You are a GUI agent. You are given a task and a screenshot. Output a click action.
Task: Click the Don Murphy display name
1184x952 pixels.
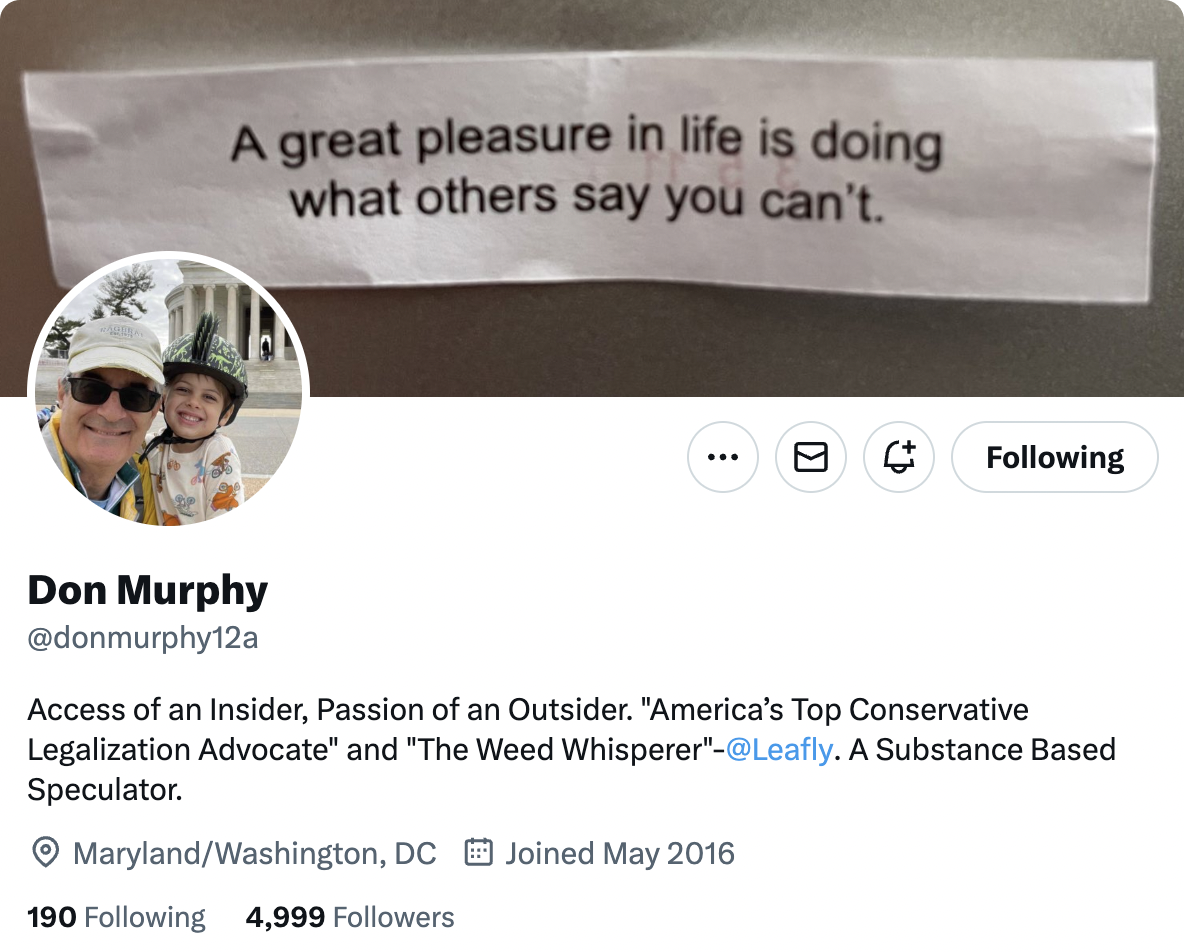coord(148,590)
